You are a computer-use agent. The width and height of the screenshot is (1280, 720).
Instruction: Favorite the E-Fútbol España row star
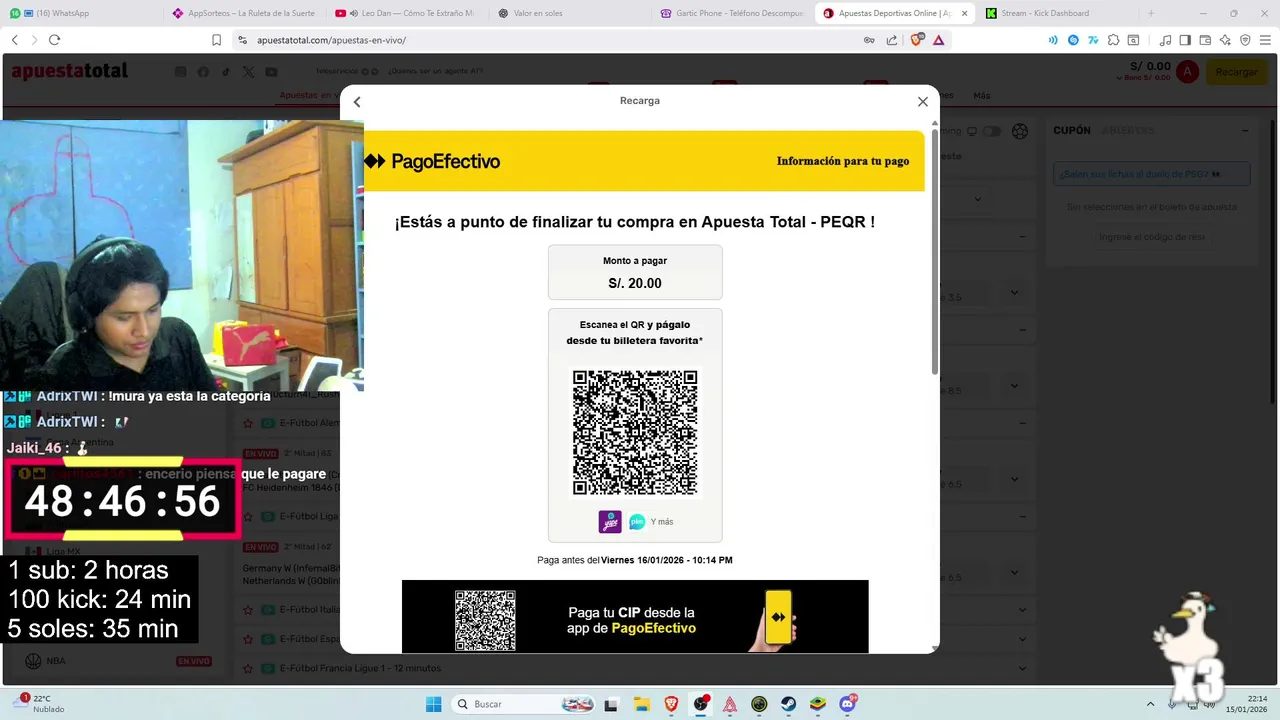coord(248,638)
